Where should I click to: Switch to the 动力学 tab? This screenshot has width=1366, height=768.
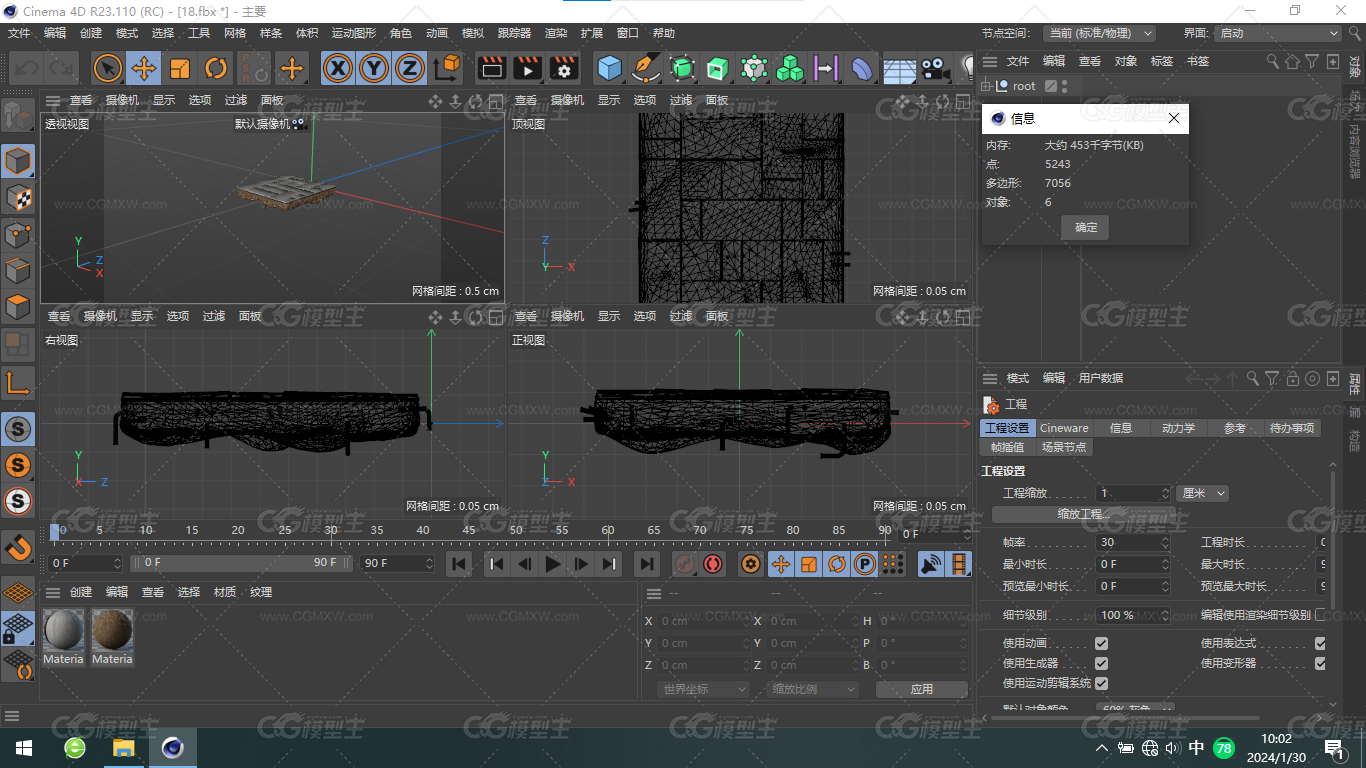click(1178, 428)
